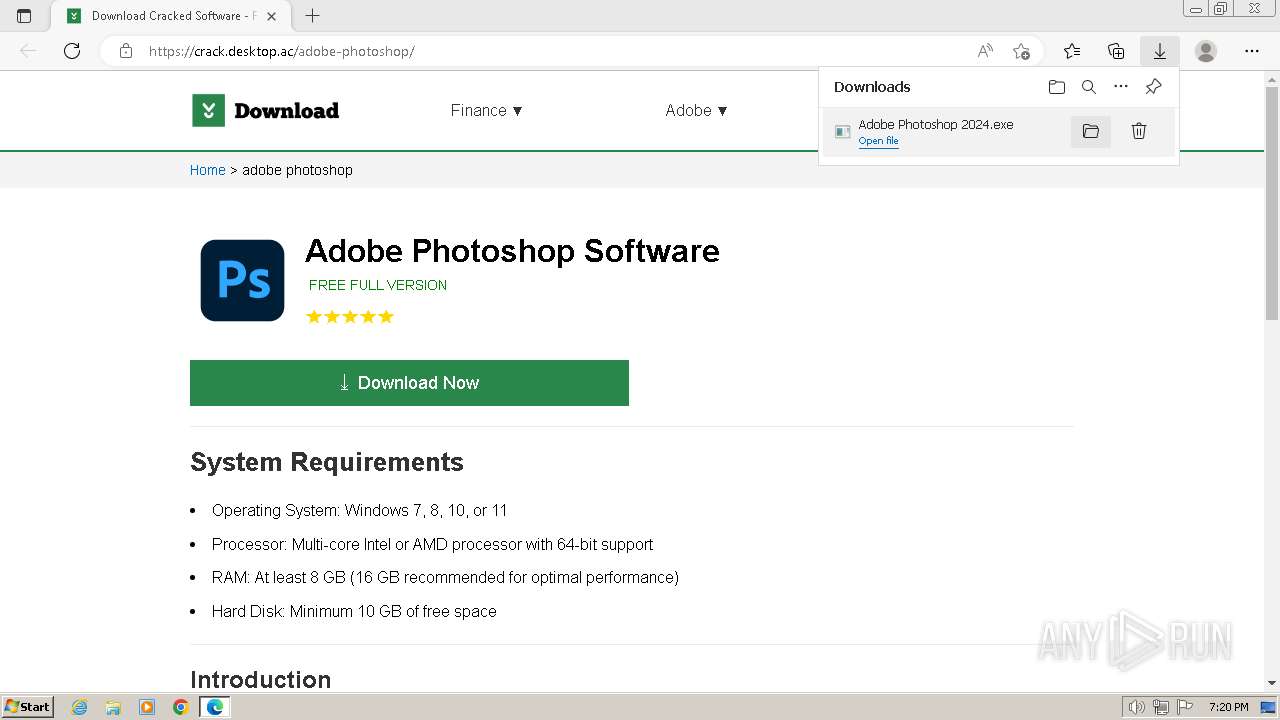Click the scroll down arrow
The image size is (1280, 720).
(1272, 683)
